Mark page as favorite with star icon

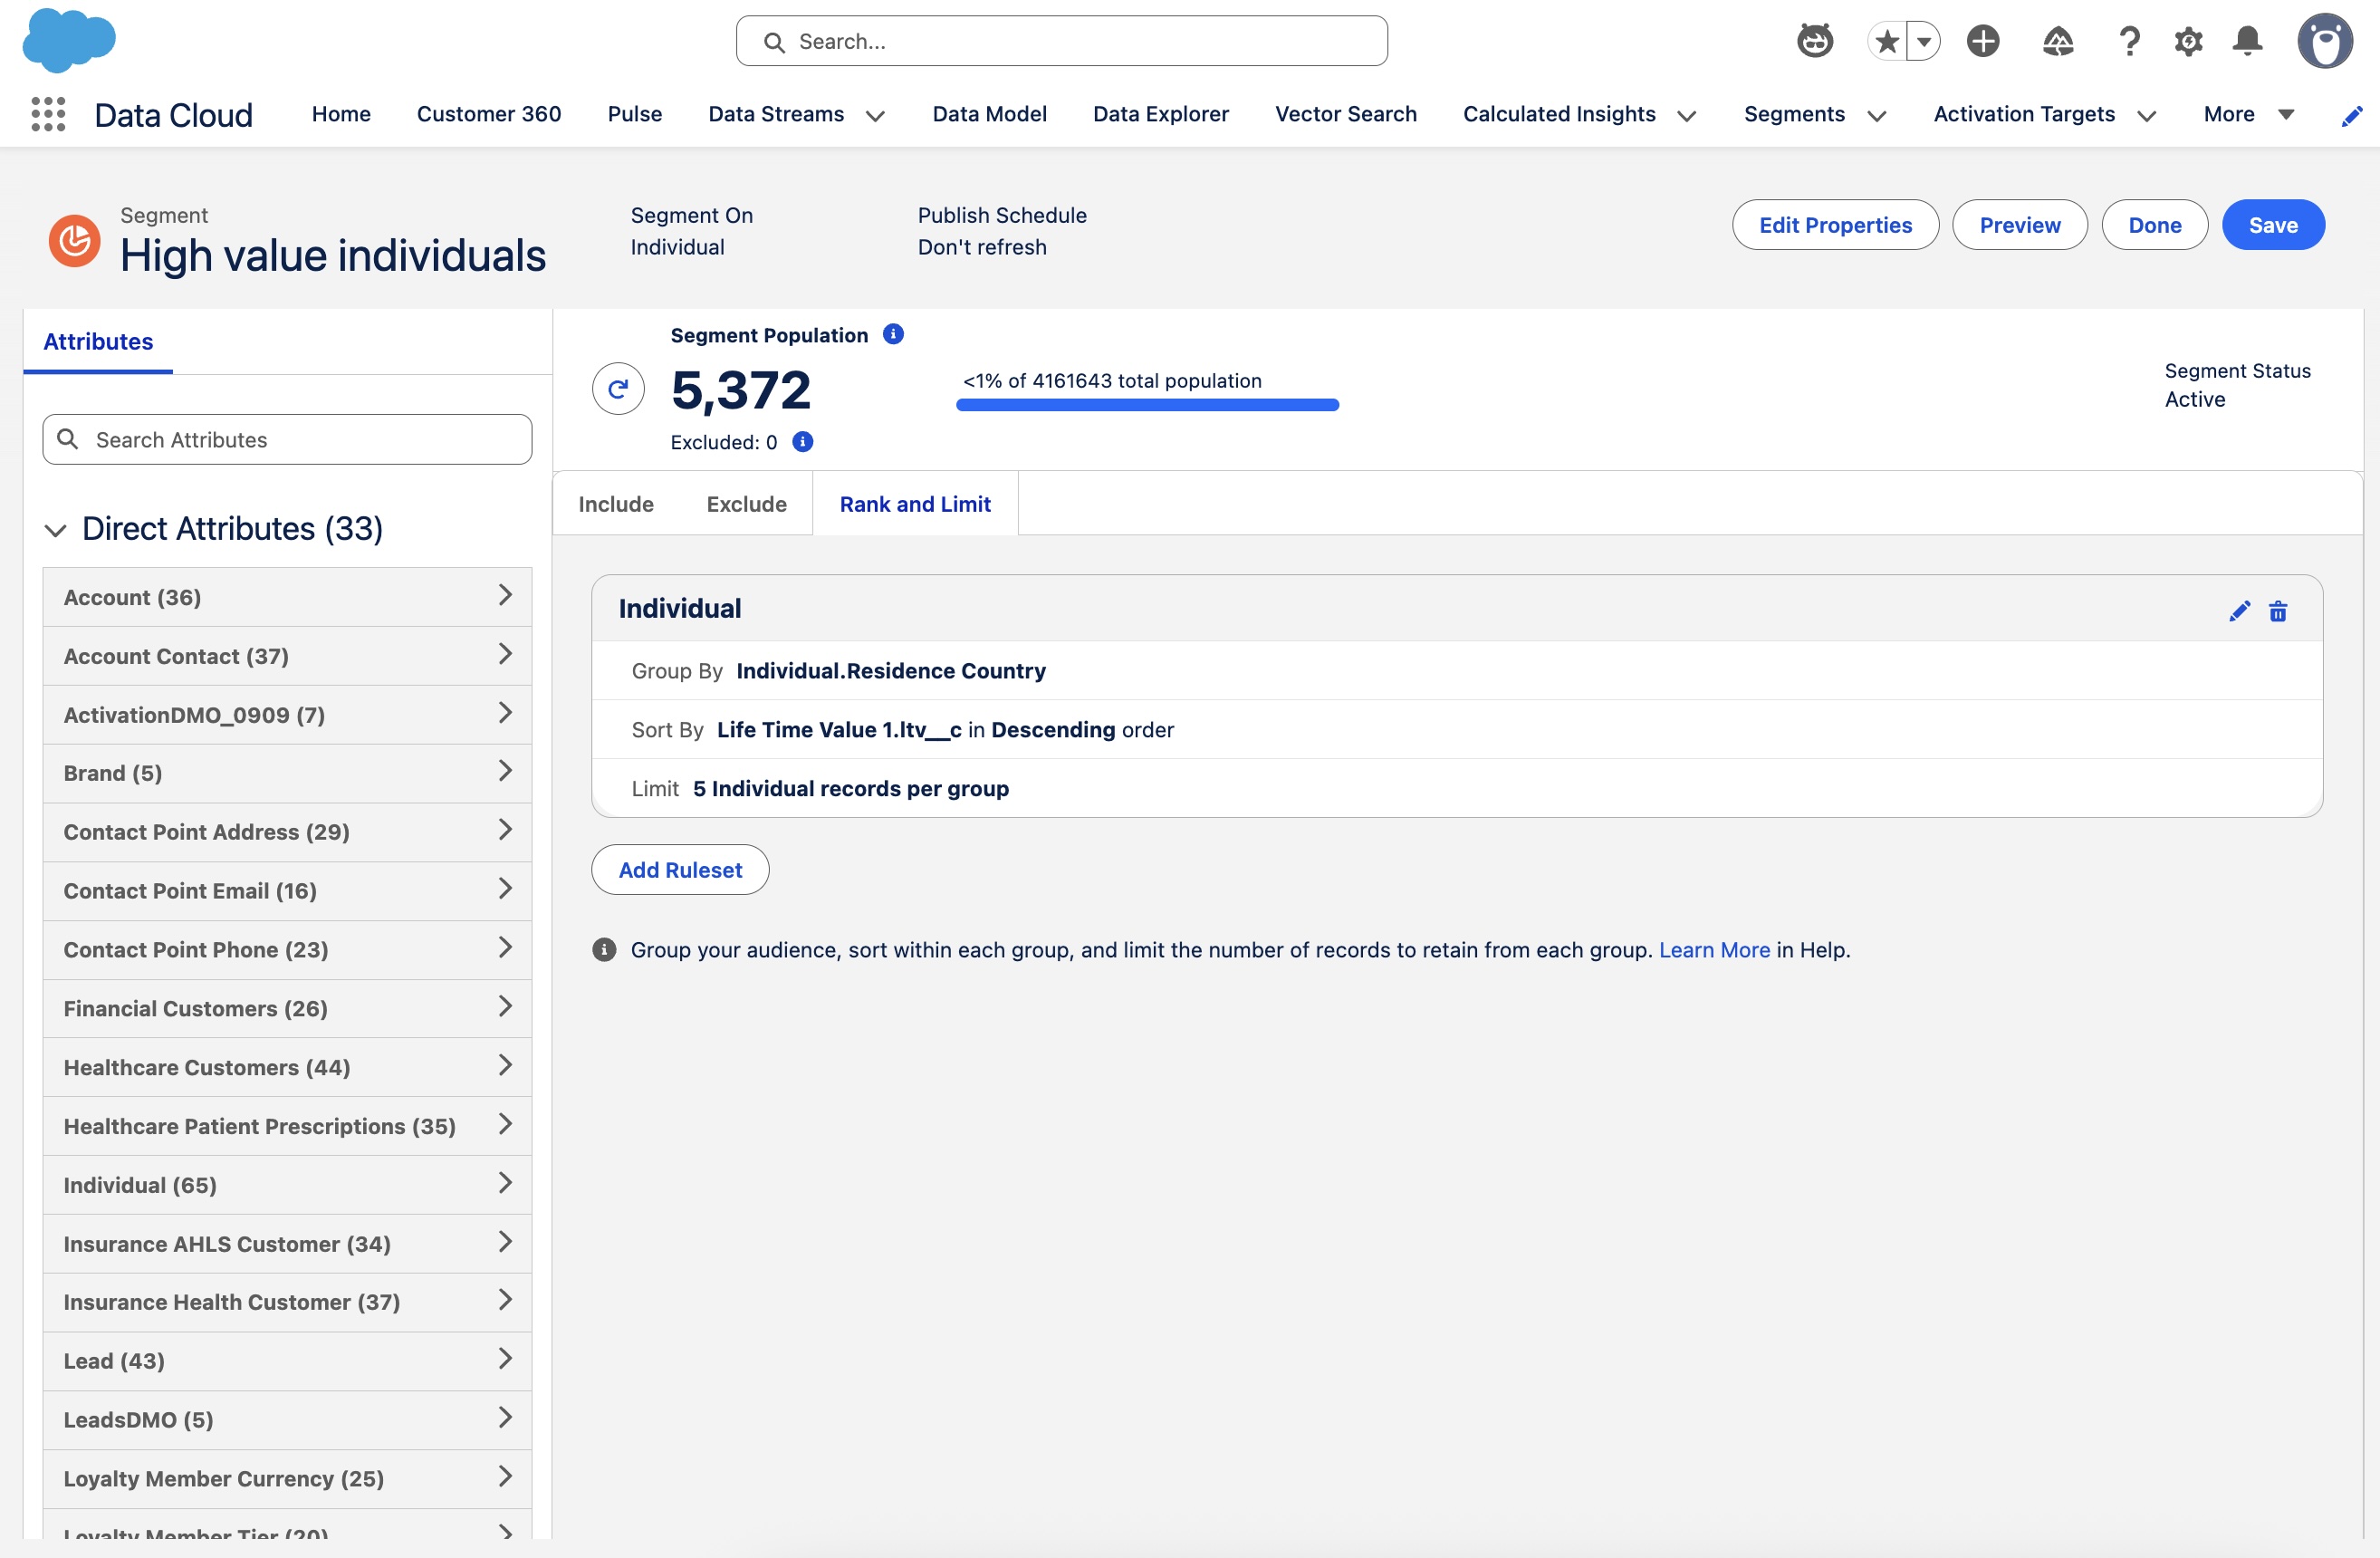[x=1886, y=41]
